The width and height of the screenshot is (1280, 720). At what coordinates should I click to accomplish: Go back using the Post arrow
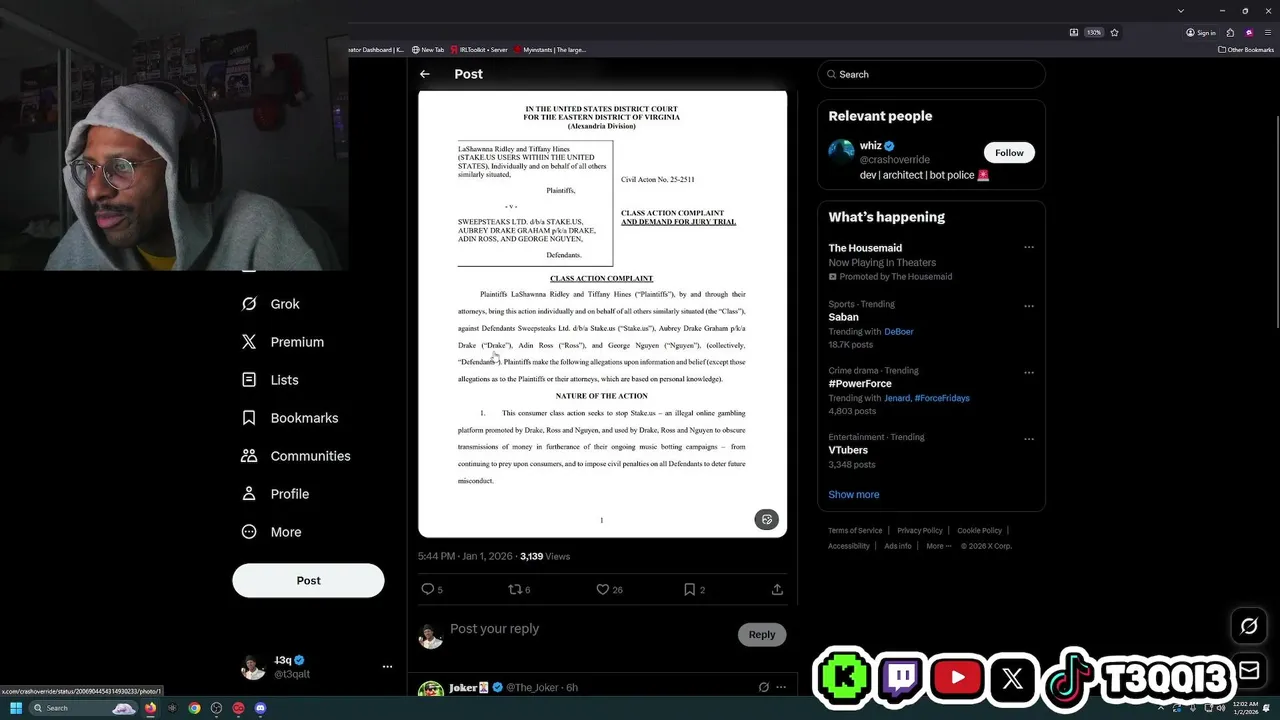click(425, 74)
